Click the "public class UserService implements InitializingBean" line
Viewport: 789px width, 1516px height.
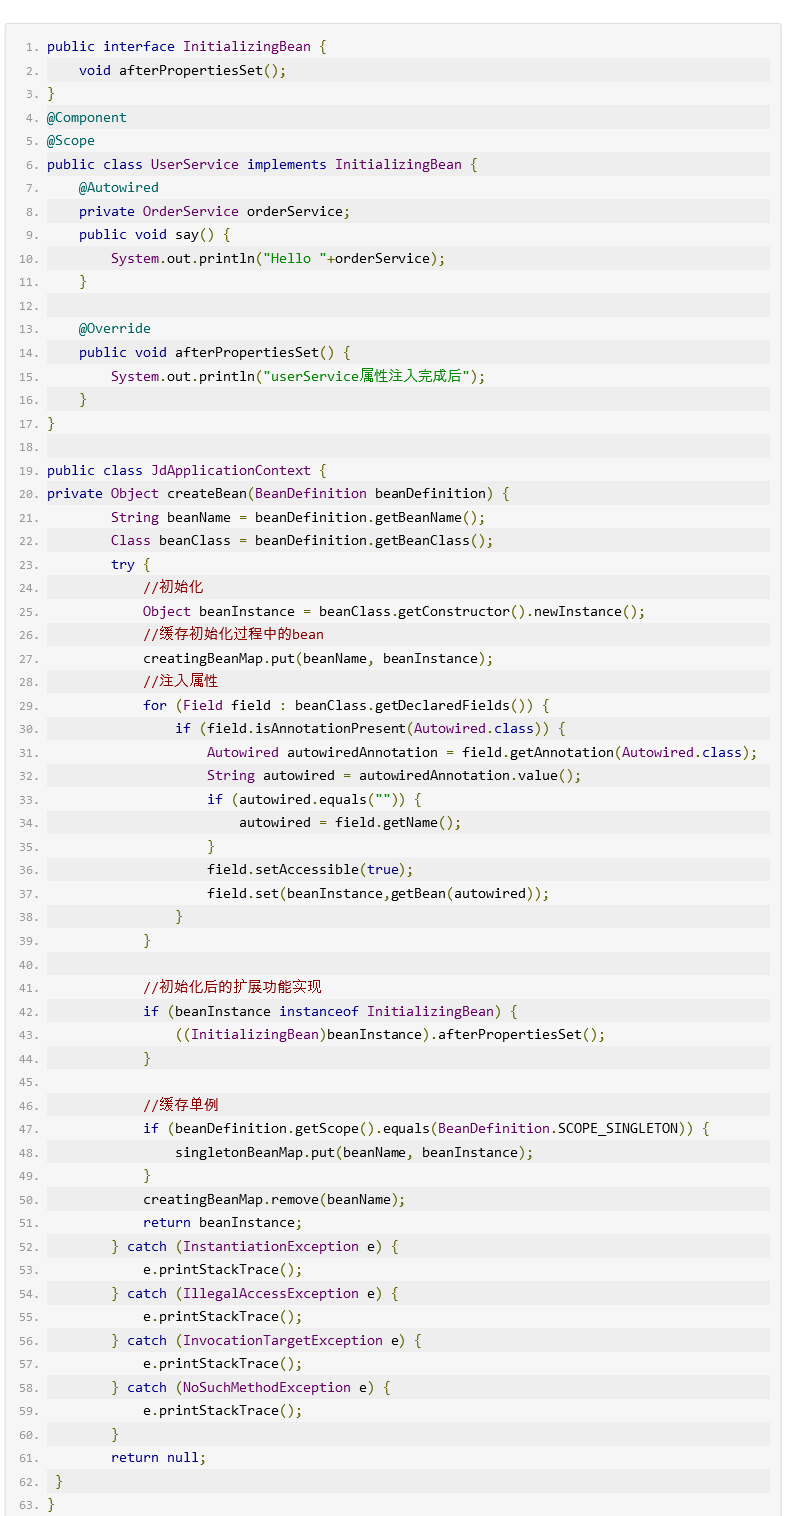tap(263, 164)
